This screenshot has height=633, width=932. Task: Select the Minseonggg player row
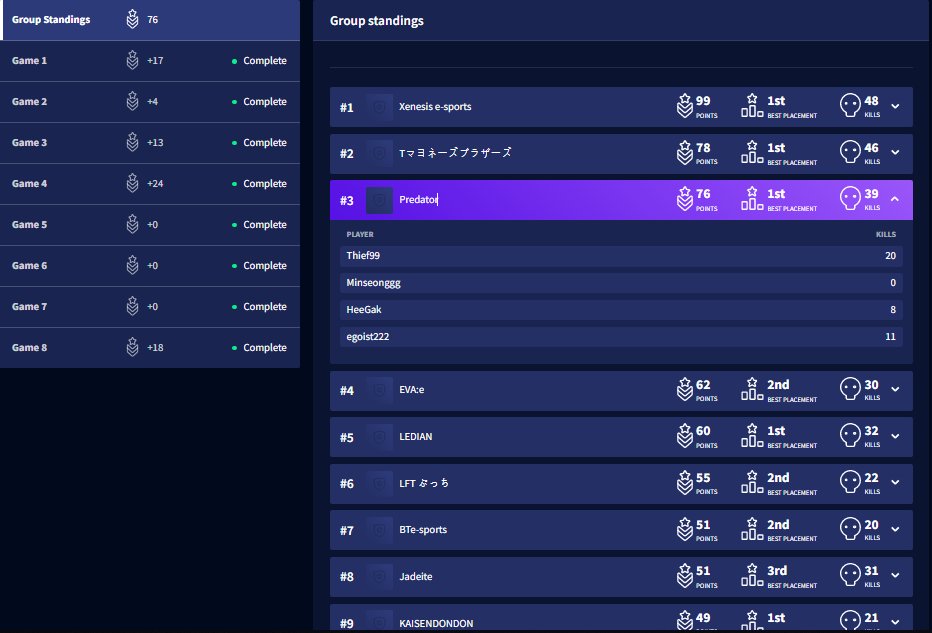click(621, 283)
